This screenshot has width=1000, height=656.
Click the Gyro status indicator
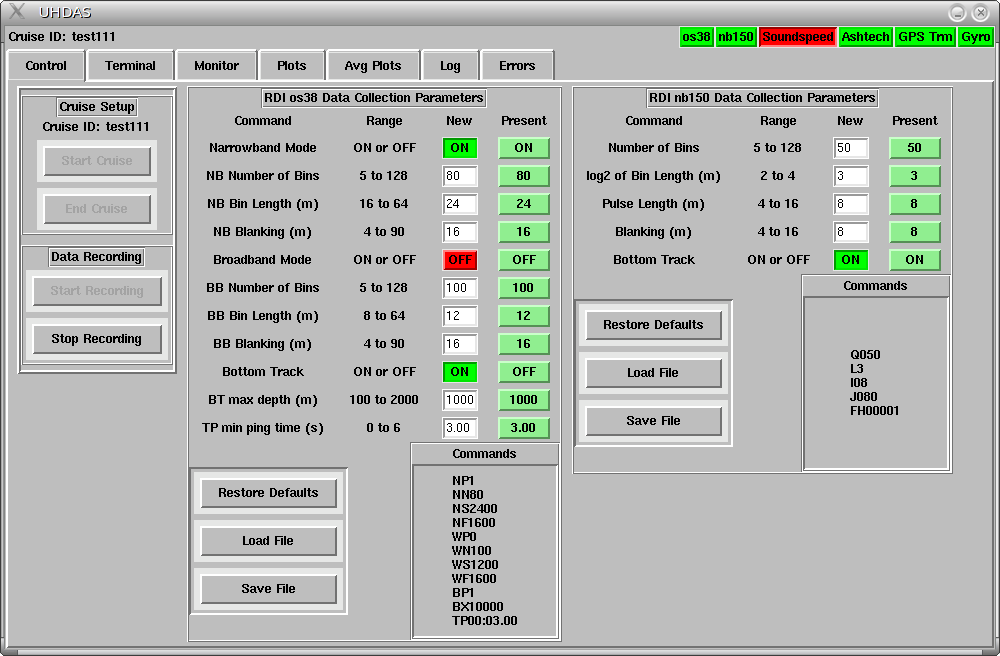[x=976, y=37]
